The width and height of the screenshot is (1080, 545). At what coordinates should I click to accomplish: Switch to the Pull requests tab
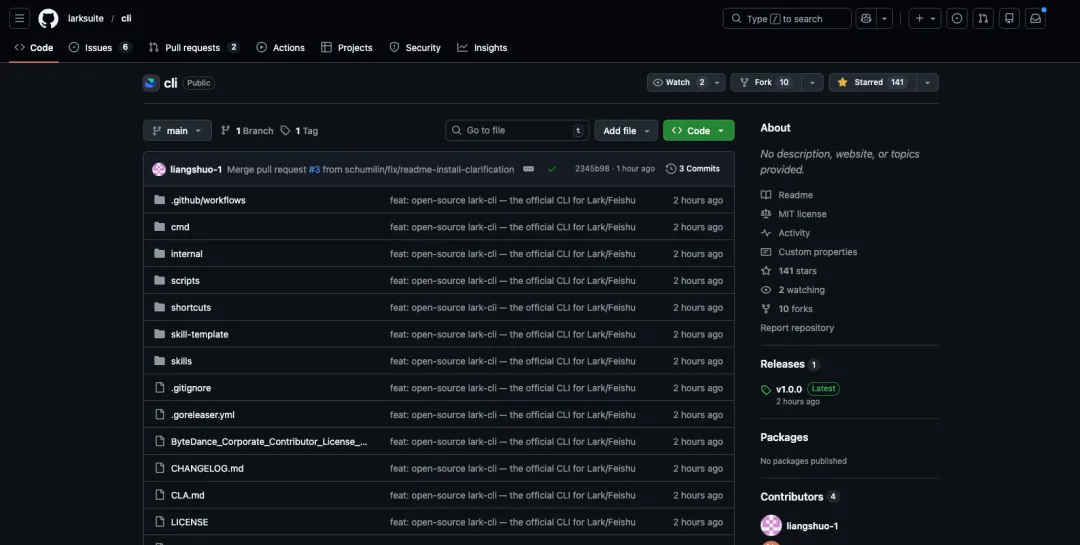click(194, 48)
